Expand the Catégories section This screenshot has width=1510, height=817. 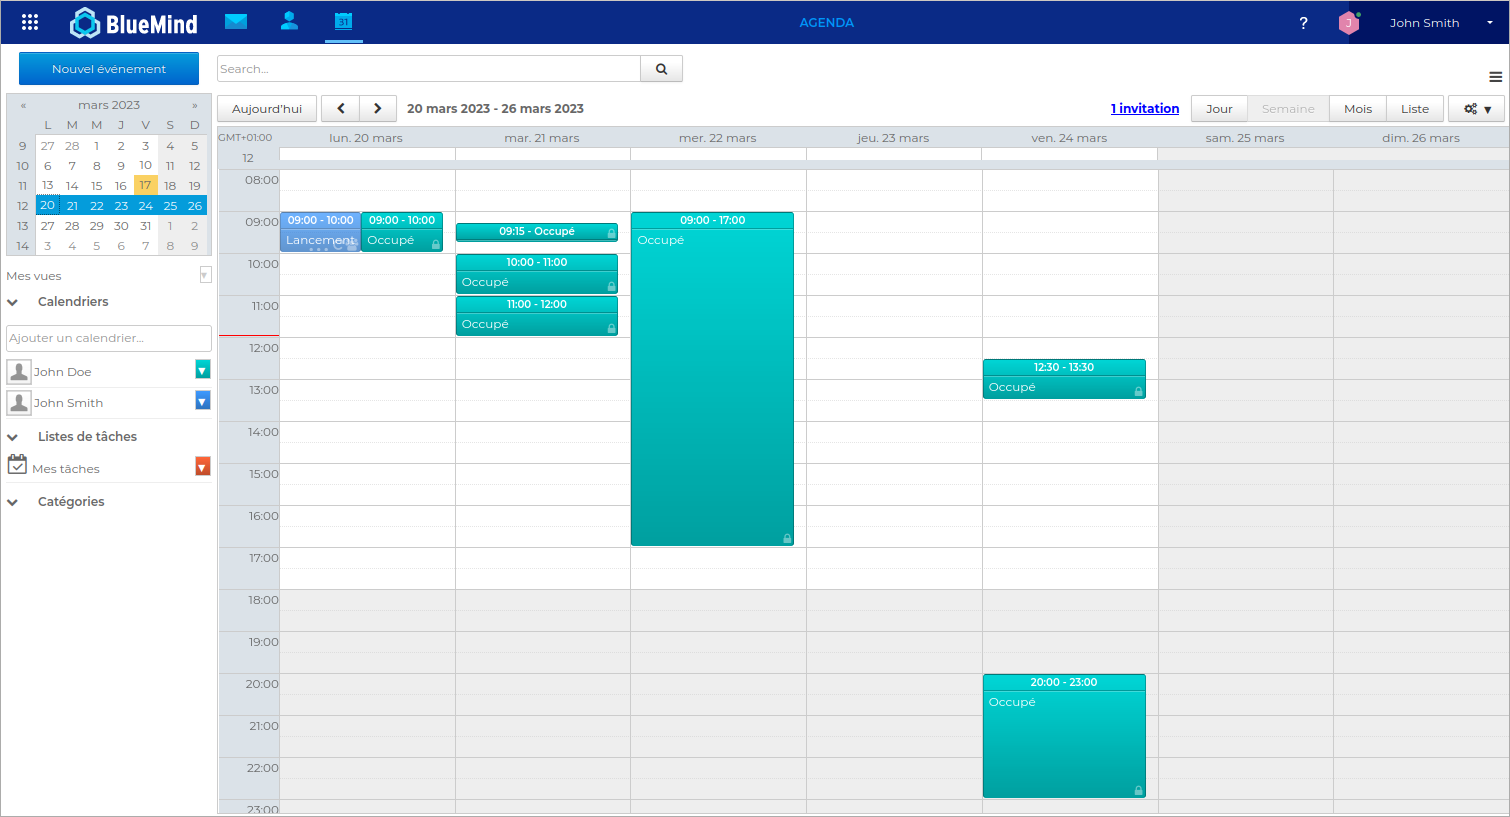[13, 502]
